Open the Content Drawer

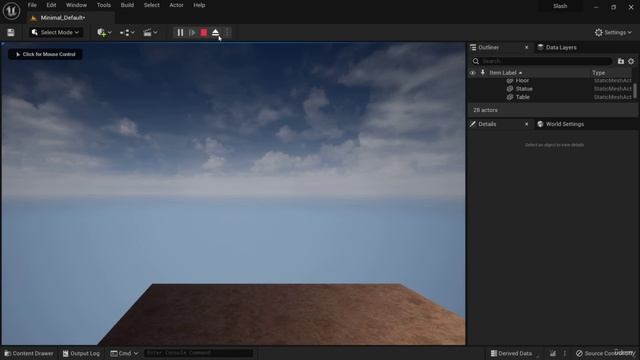pos(29,353)
